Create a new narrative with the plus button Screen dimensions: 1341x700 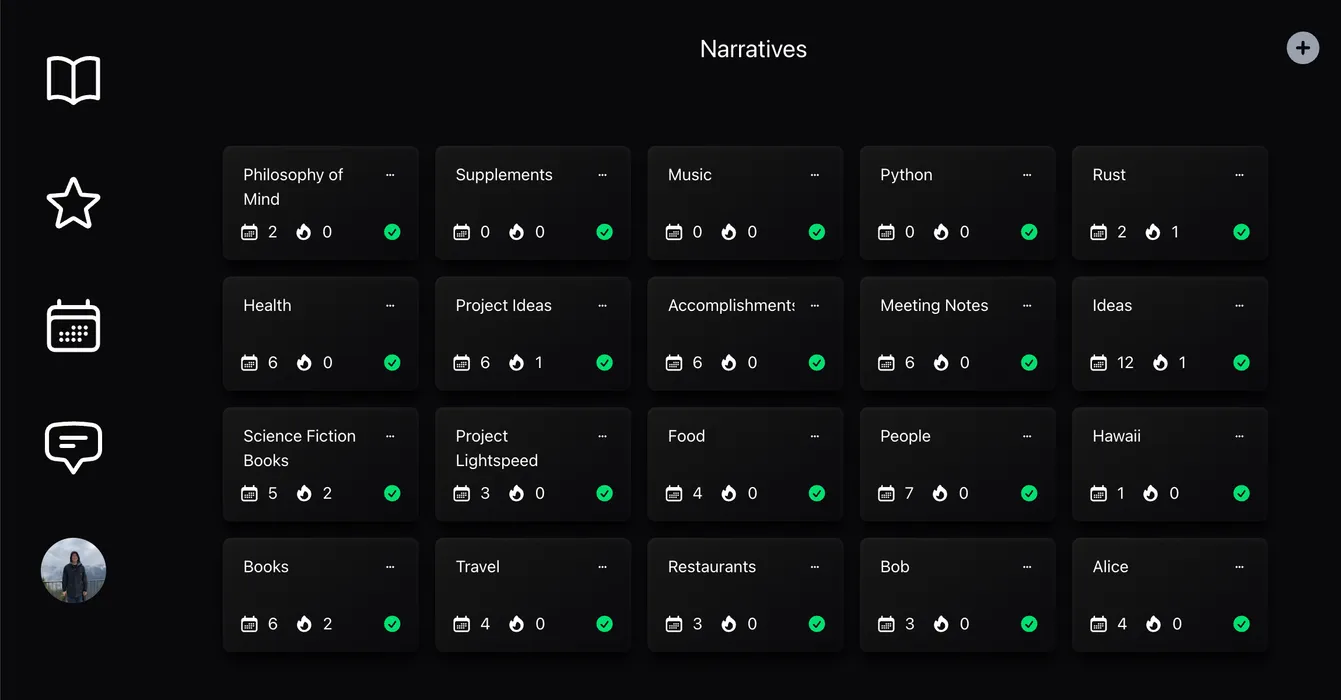[x=1302, y=47]
